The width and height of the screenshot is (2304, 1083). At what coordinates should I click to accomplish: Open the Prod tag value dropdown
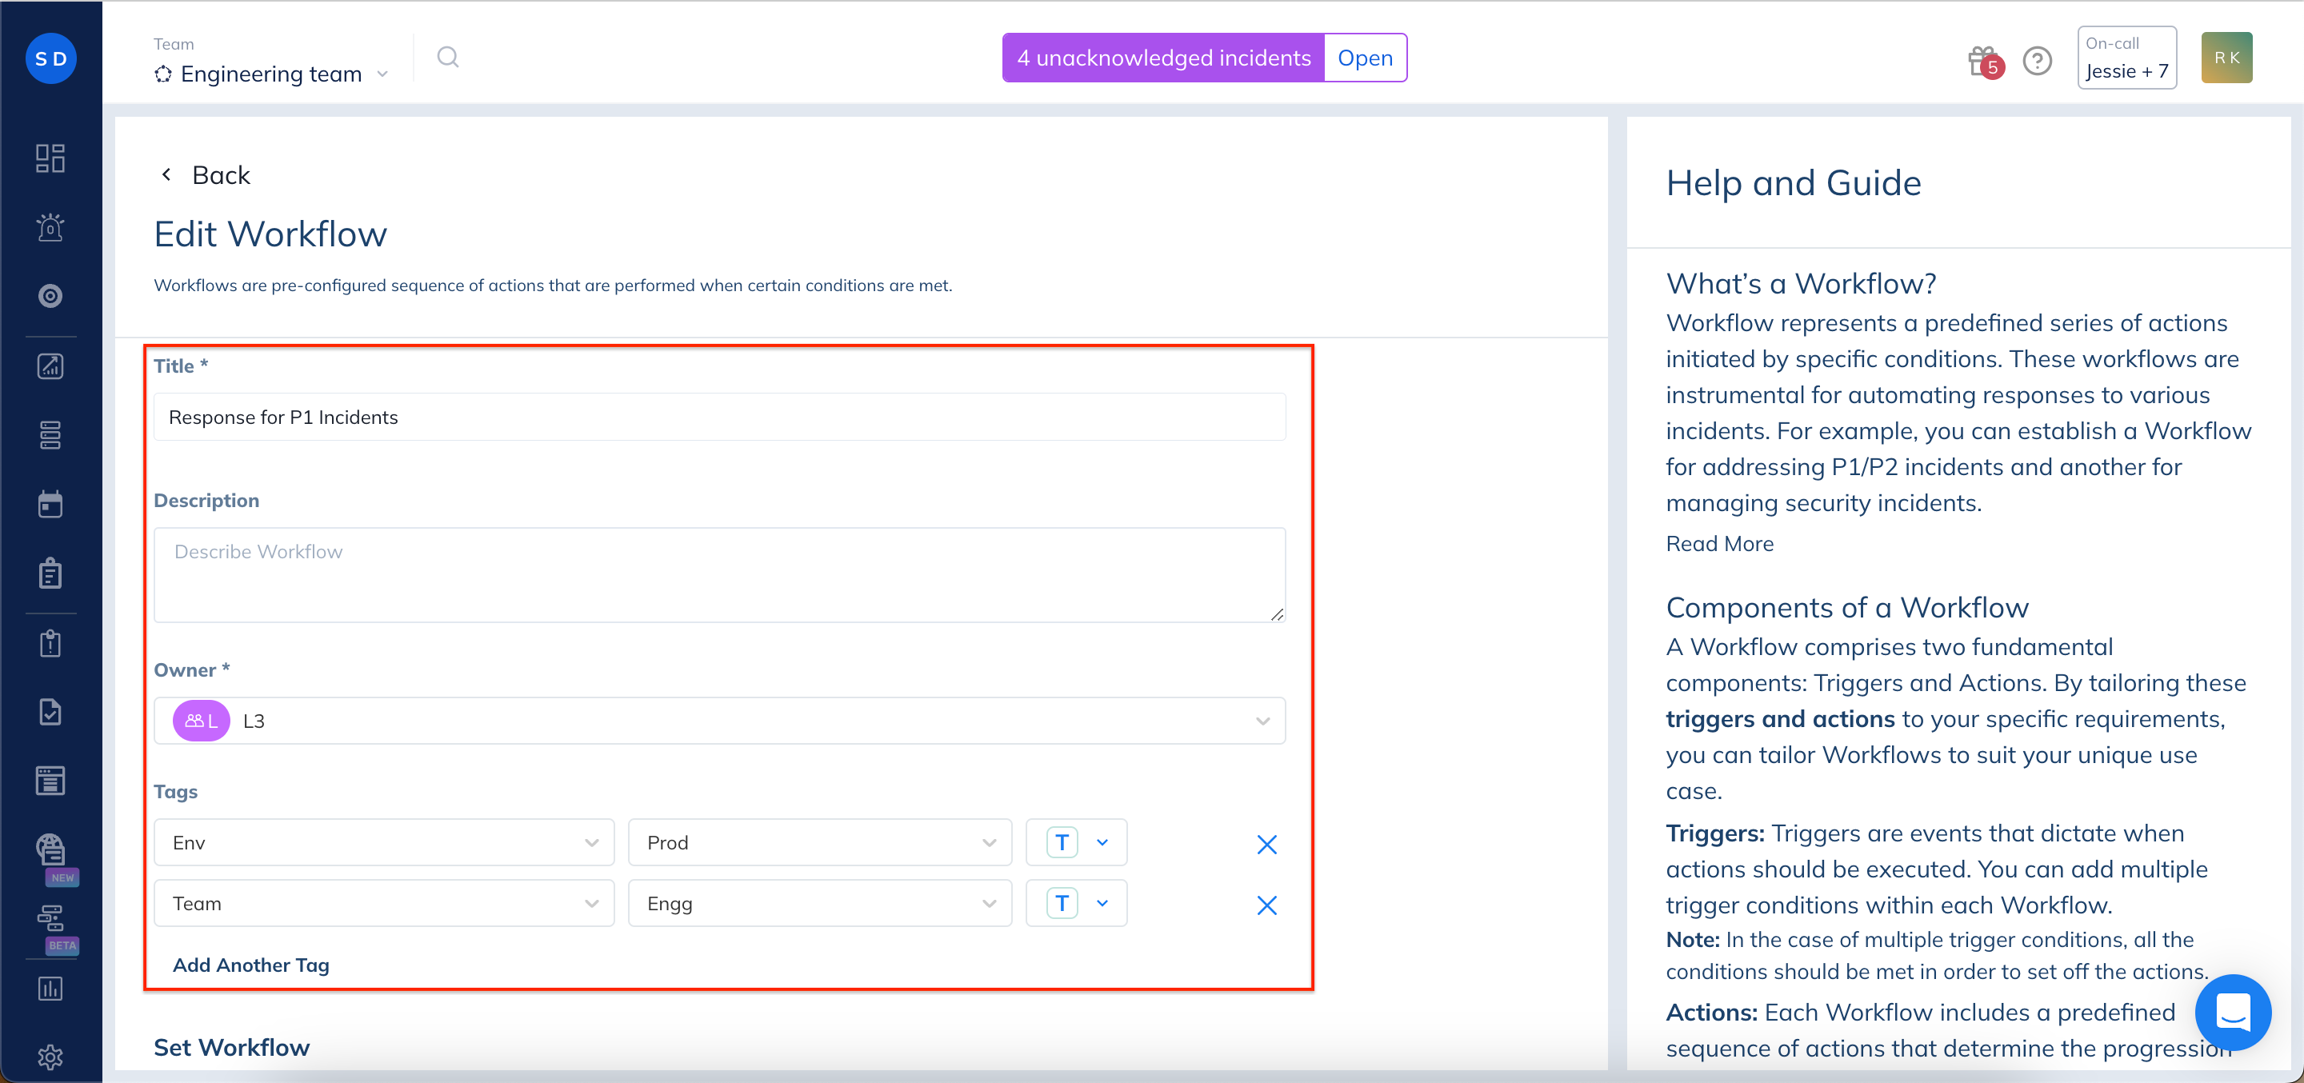[820, 842]
